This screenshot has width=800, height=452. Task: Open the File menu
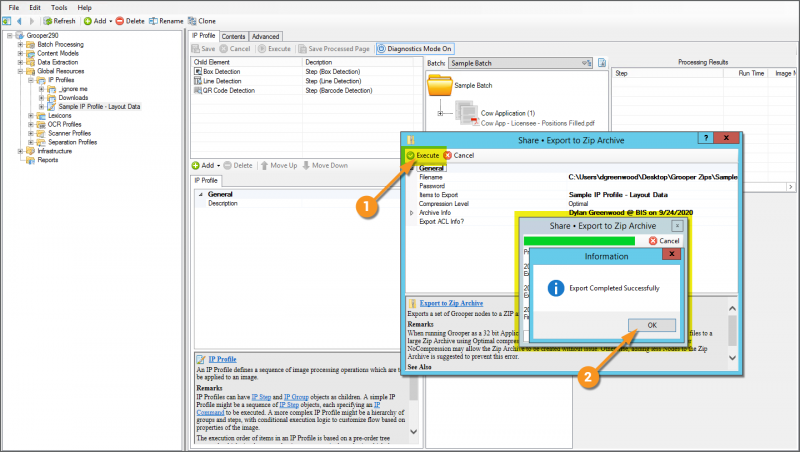(14, 8)
